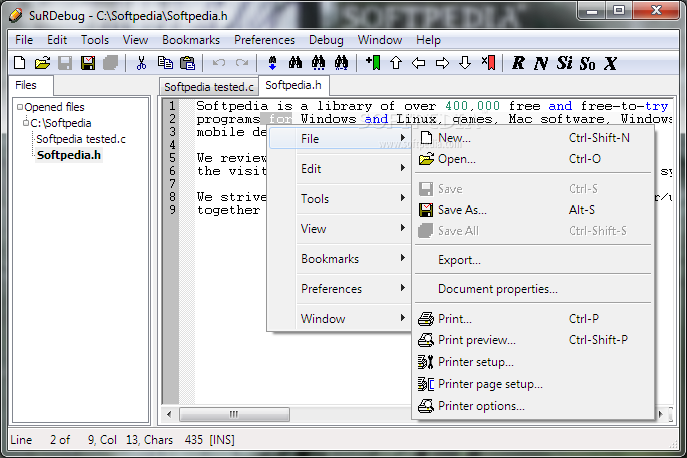Image resolution: width=687 pixels, height=458 pixels.
Task: Choose Printer page setup... from the submenu
Action: pyautogui.click(x=532, y=384)
